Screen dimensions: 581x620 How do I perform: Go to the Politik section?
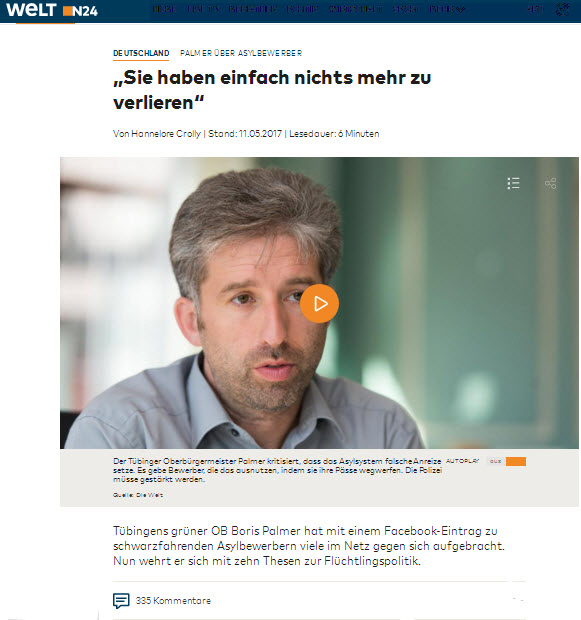[x=302, y=9]
